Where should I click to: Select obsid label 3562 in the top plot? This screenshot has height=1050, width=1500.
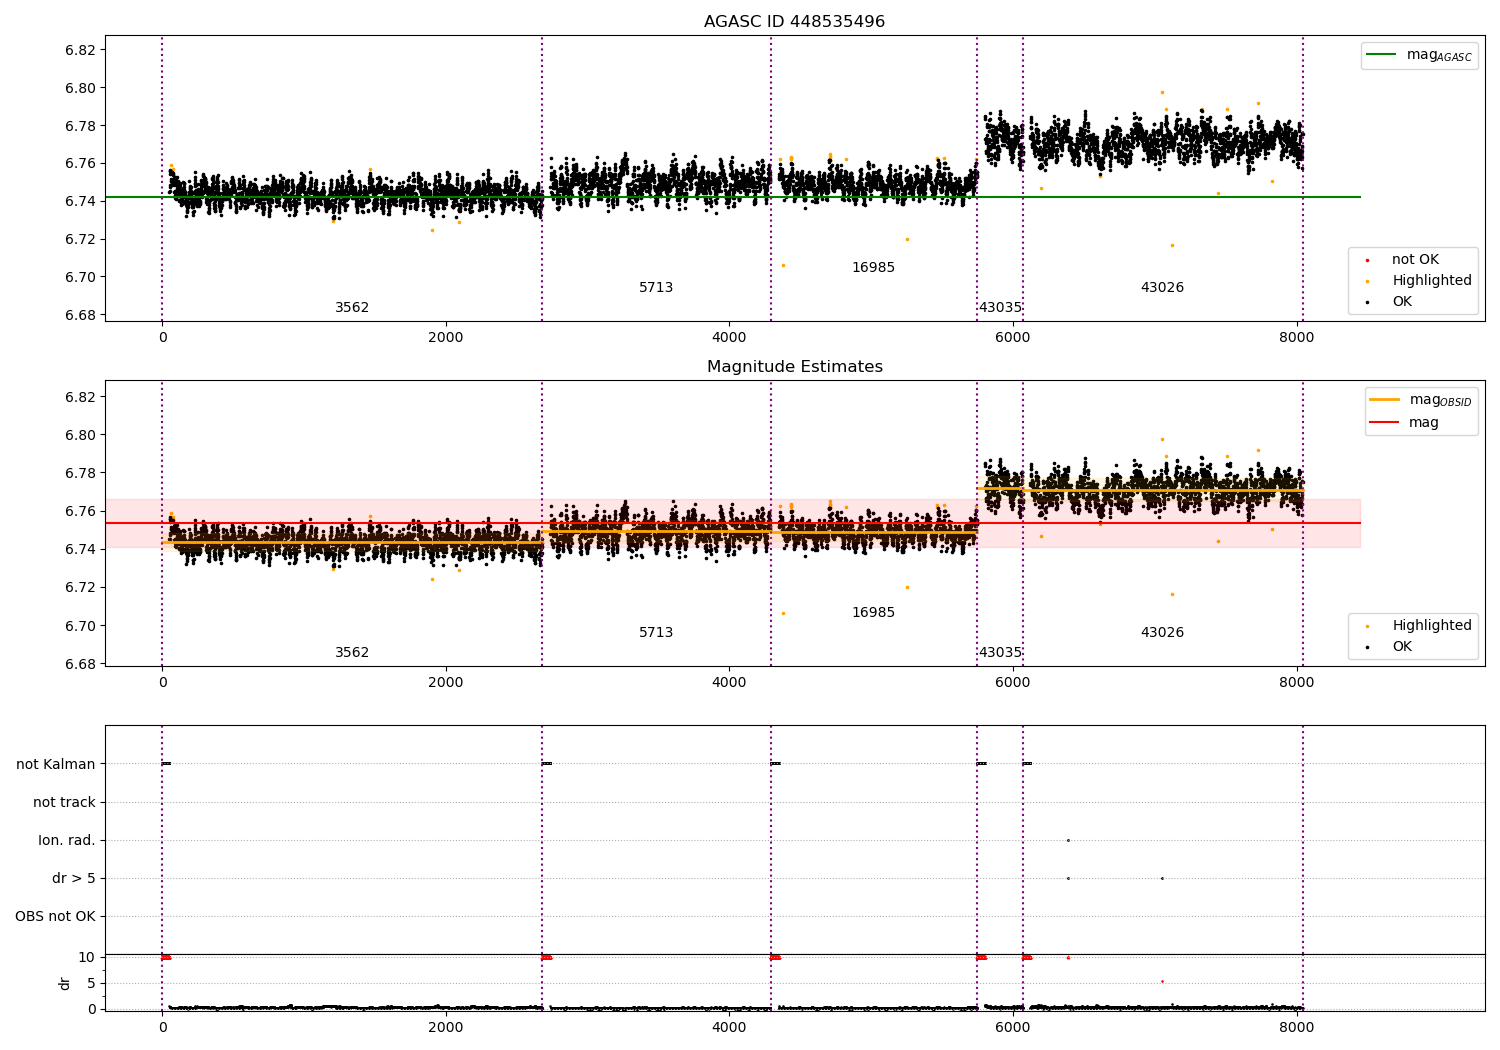pyautogui.click(x=352, y=308)
